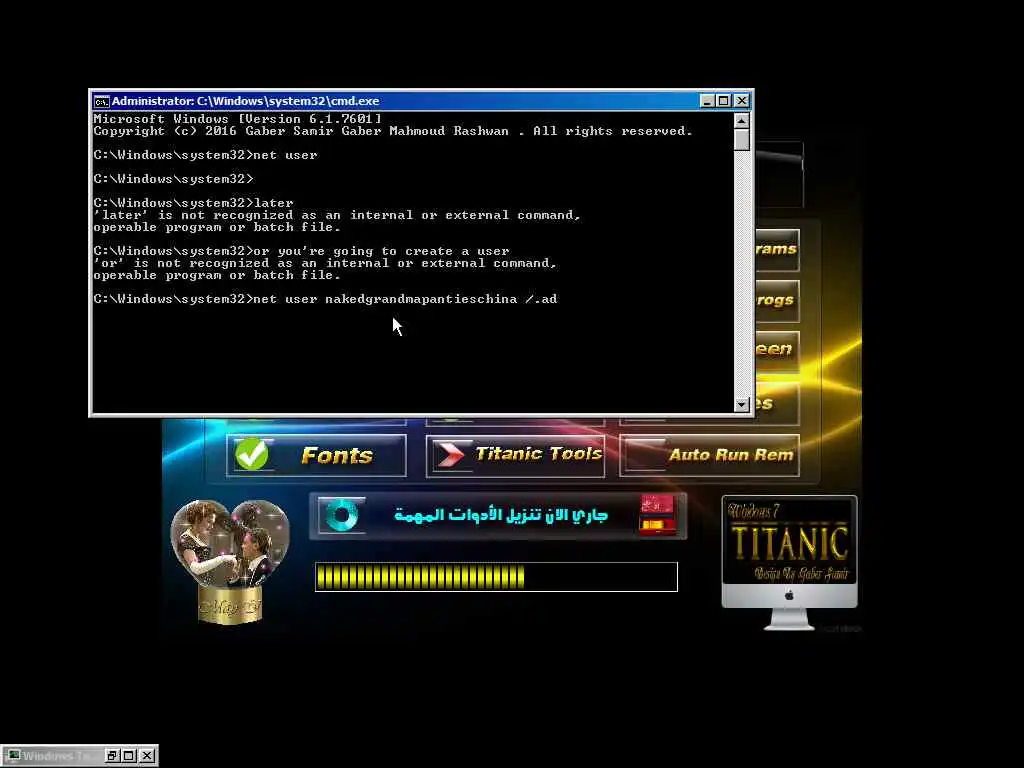
Task: Click the red arrow icon on Titanic Tools
Action: (449, 455)
